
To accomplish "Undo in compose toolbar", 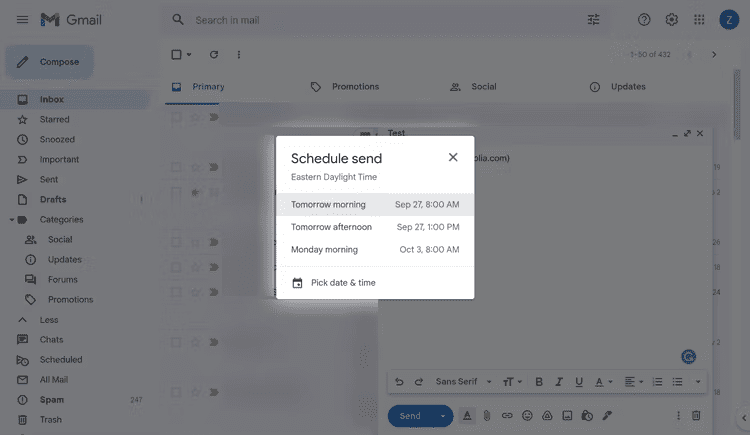I will (x=399, y=382).
